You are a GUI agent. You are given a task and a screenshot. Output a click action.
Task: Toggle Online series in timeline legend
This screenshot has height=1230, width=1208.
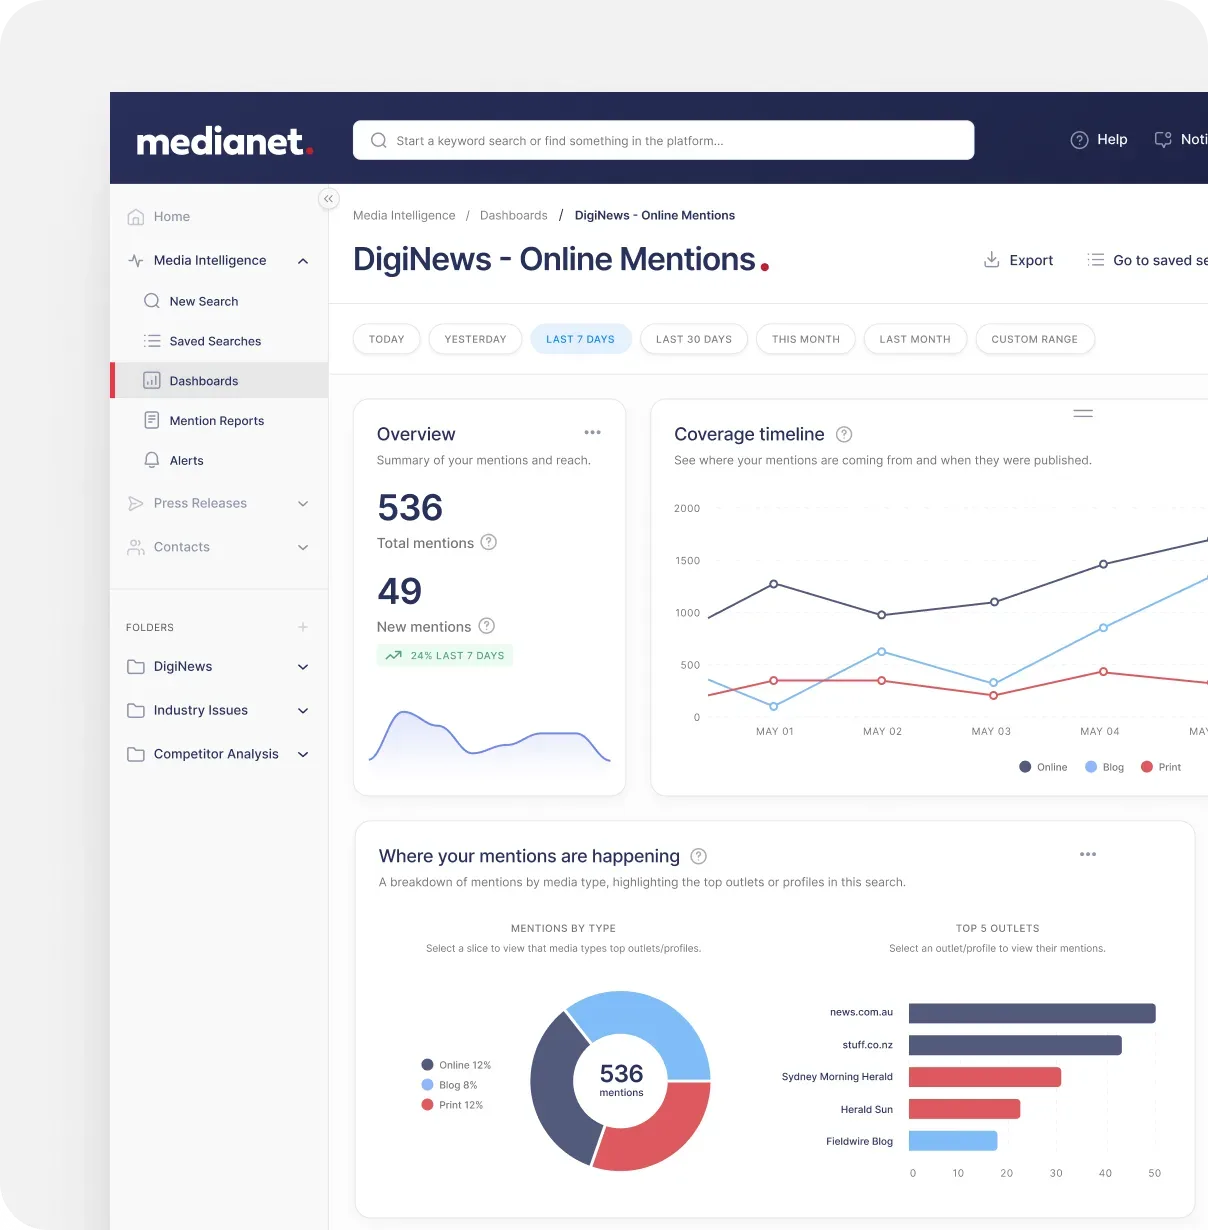click(1043, 767)
